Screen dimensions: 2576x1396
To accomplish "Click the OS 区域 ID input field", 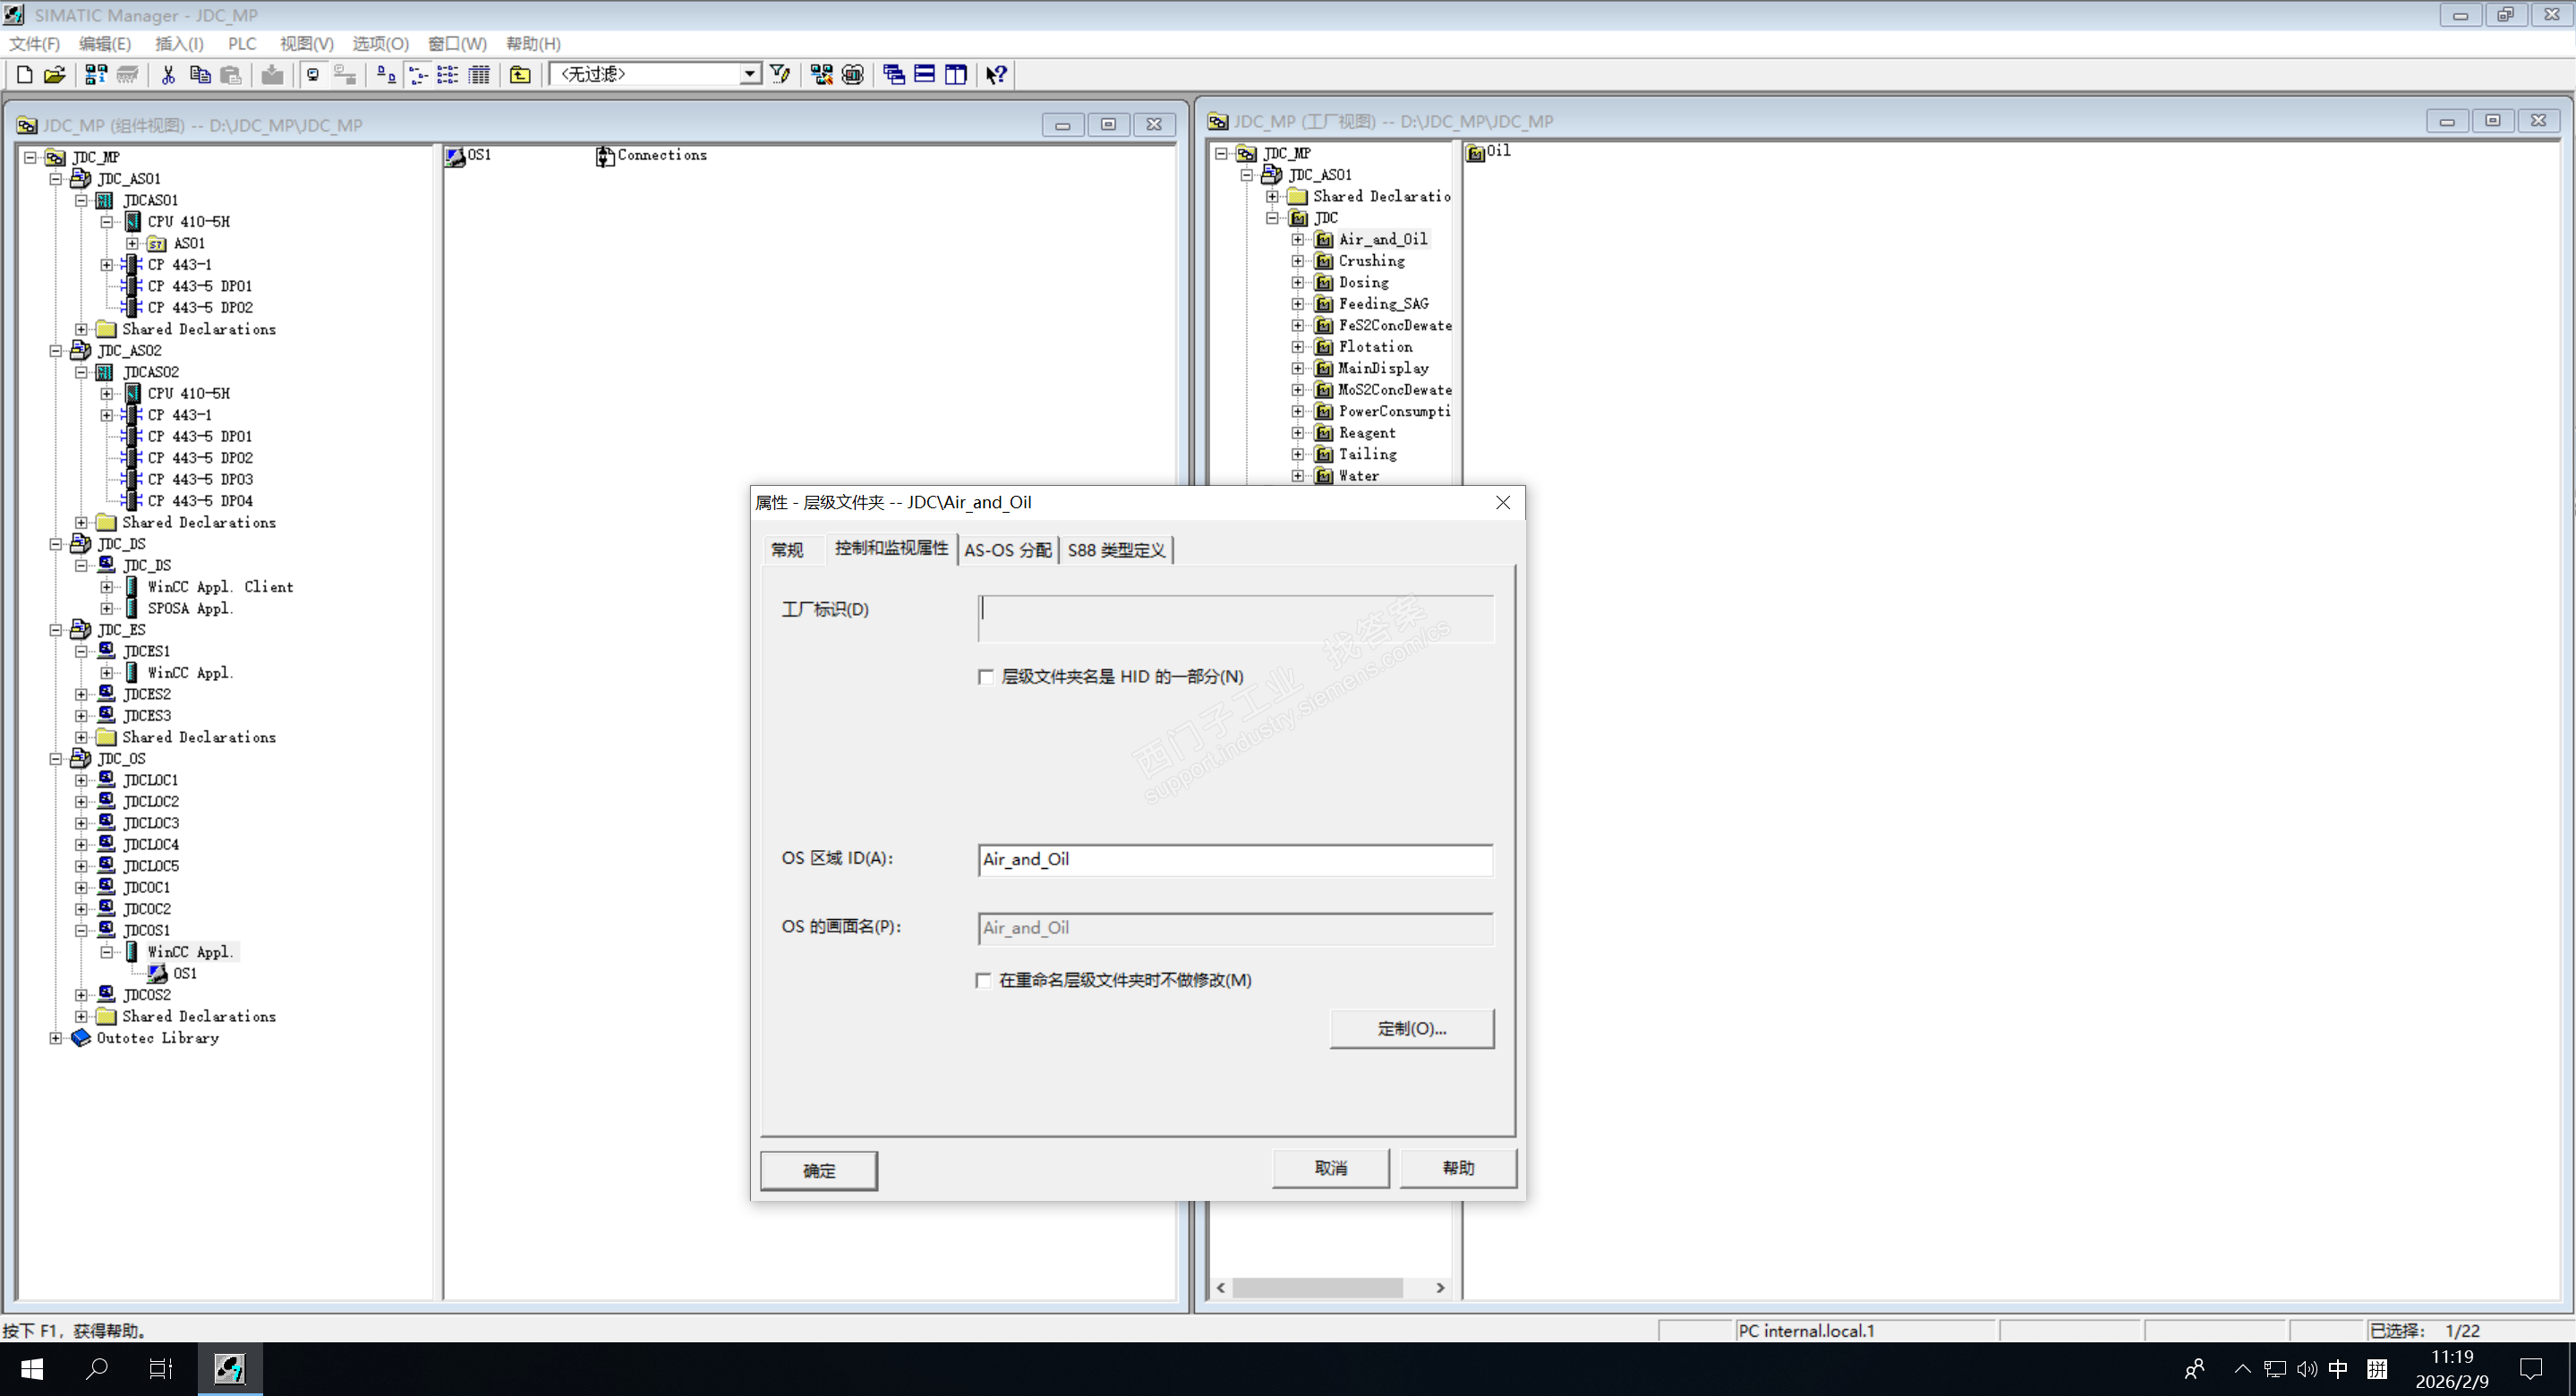I will click(x=1234, y=859).
